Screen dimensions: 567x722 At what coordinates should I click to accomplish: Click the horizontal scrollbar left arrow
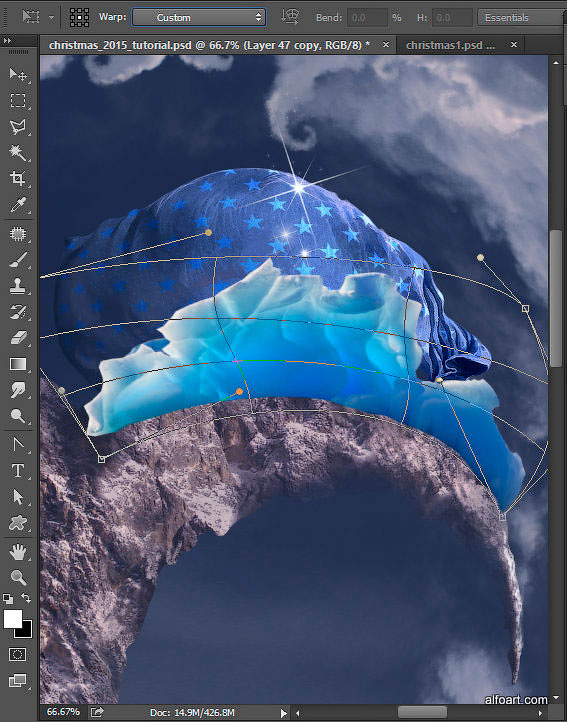coord(298,713)
